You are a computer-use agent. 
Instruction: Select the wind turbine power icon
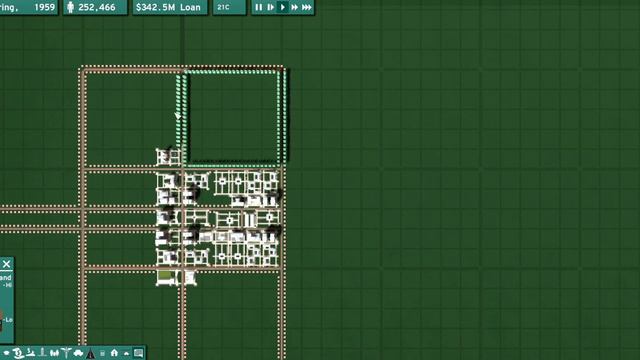point(66,353)
